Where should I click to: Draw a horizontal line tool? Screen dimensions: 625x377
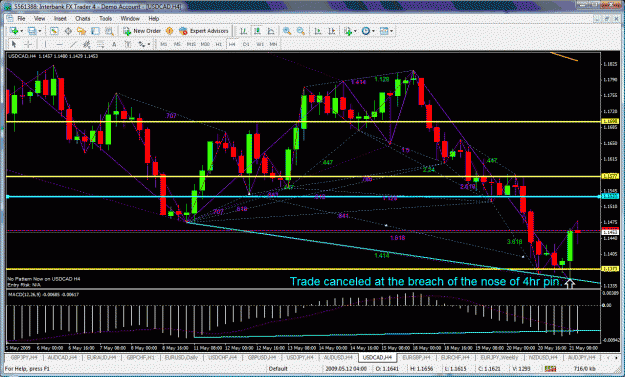pos(59,44)
